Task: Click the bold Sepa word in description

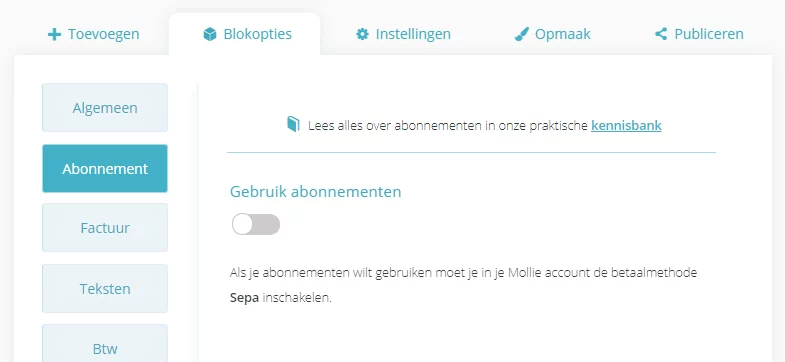Action: tap(244, 298)
